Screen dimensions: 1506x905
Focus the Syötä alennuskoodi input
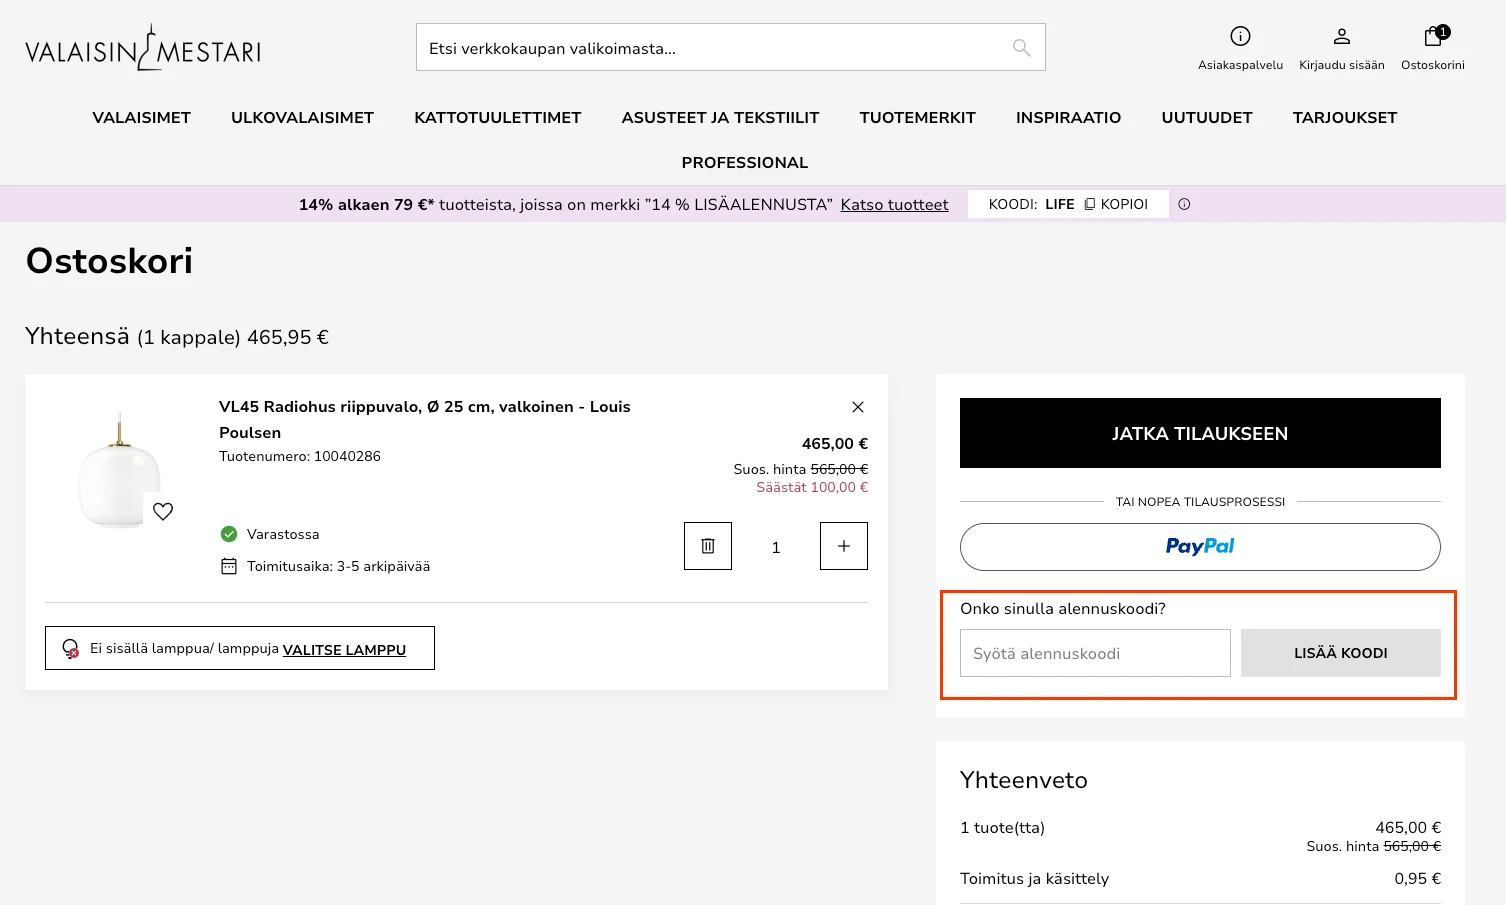click(1095, 653)
